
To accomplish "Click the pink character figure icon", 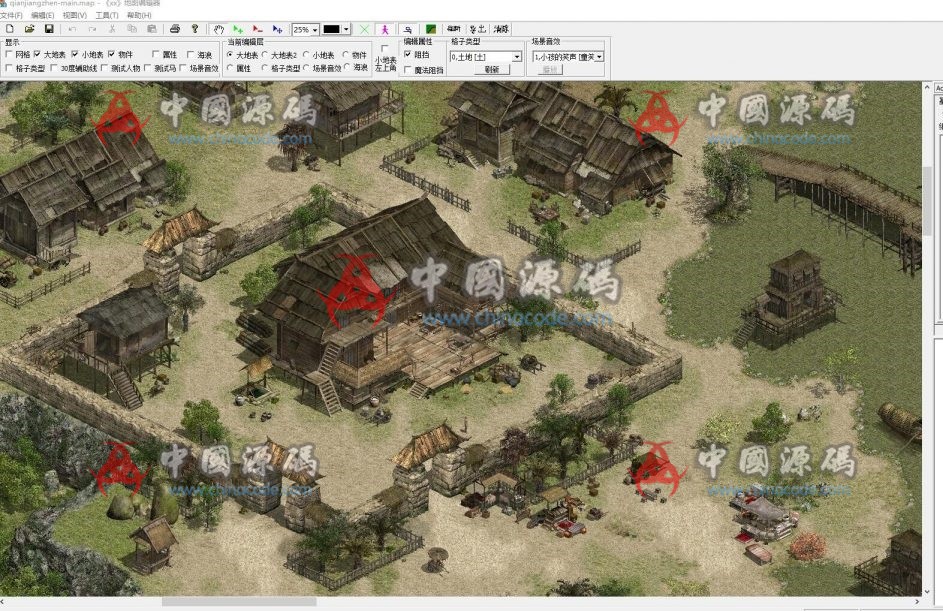I will pyautogui.click(x=386, y=30).
